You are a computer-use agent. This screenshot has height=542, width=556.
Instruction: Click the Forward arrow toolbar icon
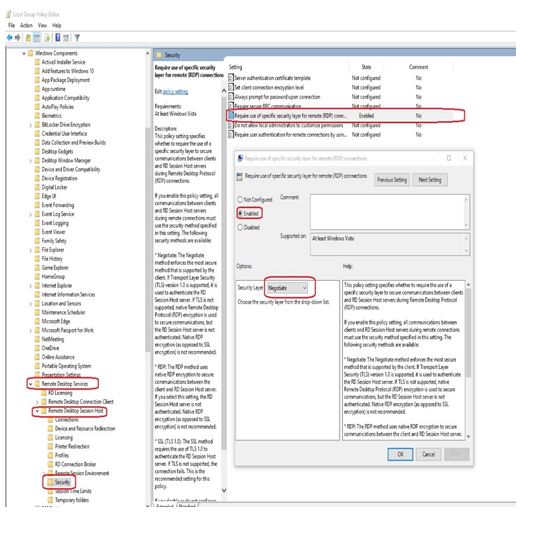click(17, 38)
